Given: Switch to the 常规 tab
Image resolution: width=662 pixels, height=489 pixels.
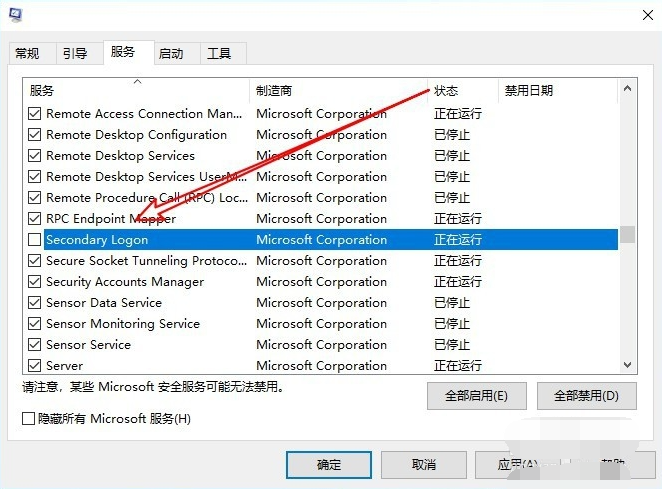Looking at the screenshot, I should point(28,54).
